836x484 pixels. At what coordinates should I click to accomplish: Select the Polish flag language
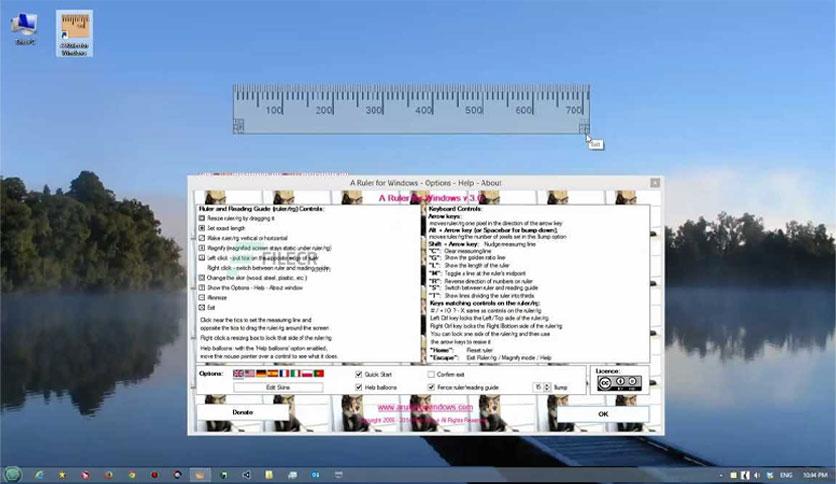pyautogui.click(x=307, y=374)
